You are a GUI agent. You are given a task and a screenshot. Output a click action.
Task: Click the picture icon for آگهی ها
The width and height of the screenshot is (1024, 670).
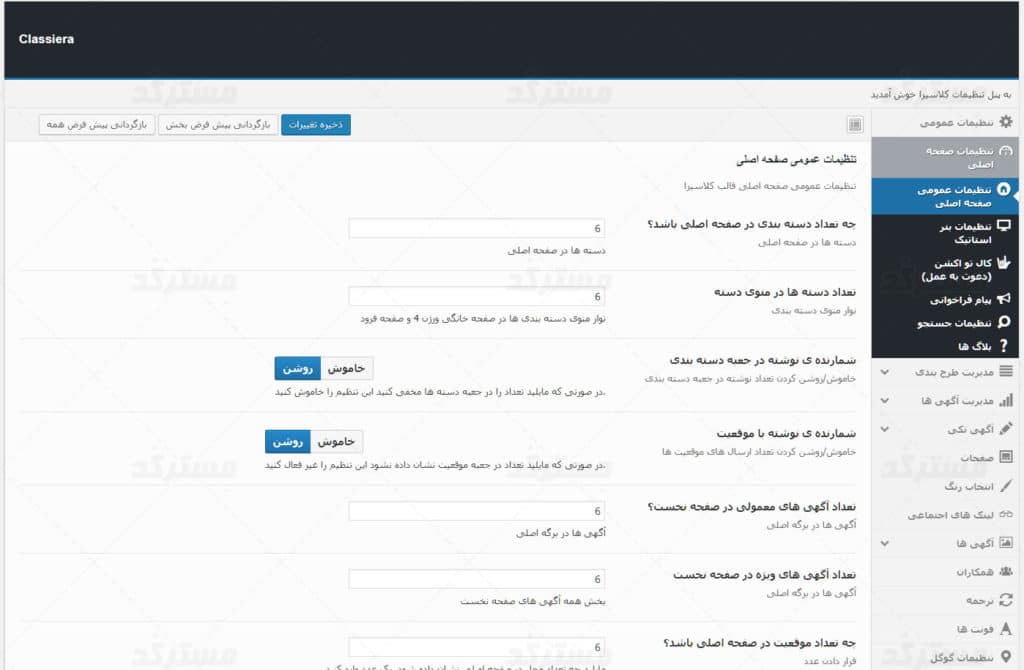coord(1006,543)
